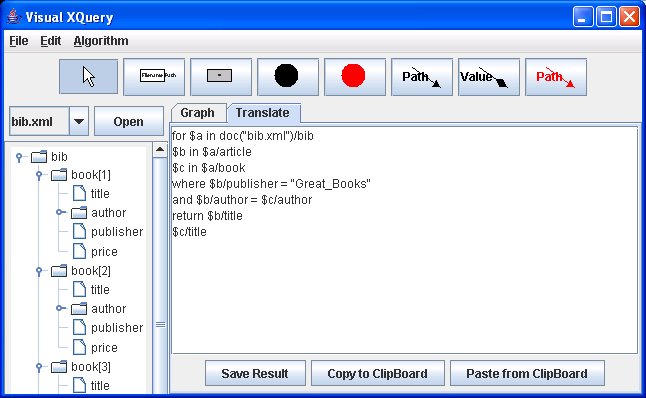Select price under book[2]
Viewport: 646px width, 398px height.
coord(95,347)
